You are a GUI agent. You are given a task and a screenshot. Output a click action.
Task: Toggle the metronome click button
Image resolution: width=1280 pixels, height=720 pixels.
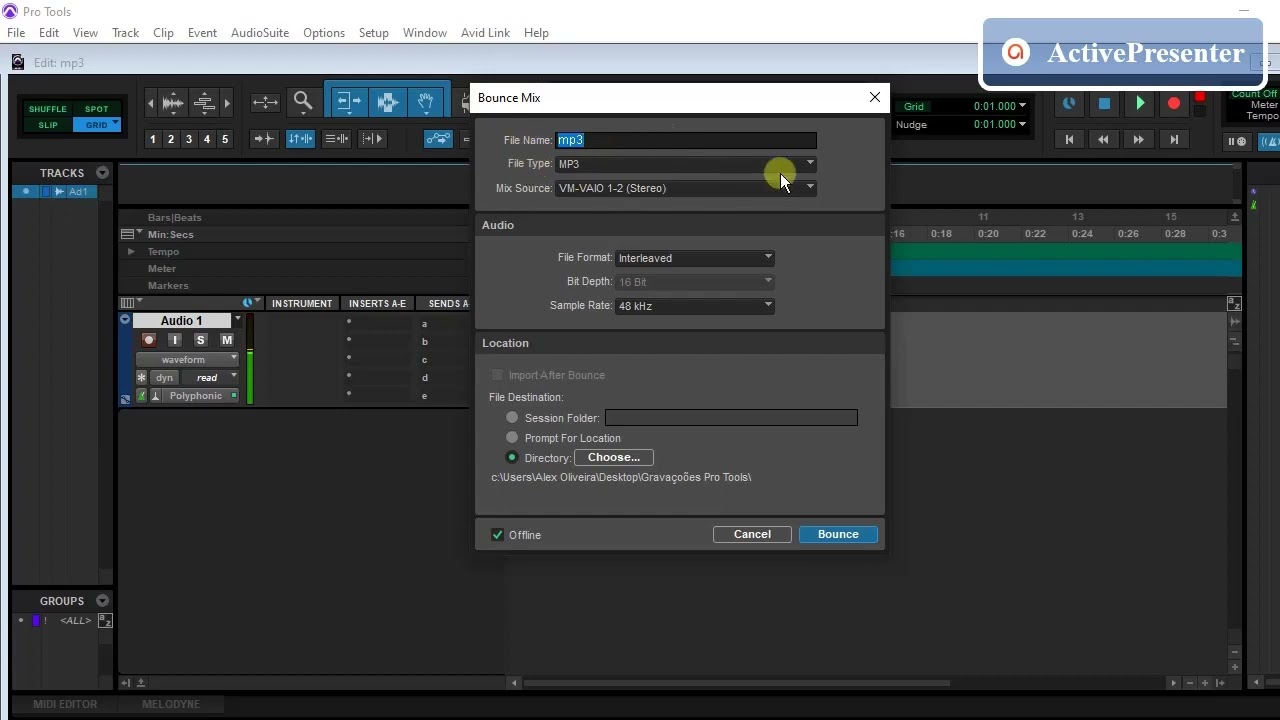(1271, 141)
